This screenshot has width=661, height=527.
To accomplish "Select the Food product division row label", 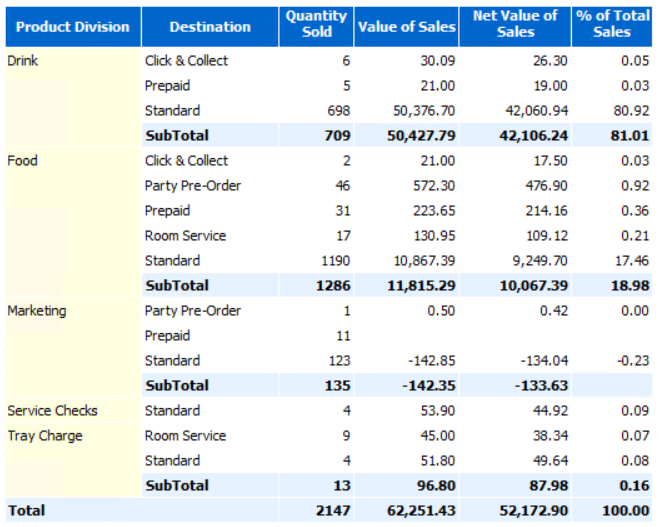I will coord(22,161).
